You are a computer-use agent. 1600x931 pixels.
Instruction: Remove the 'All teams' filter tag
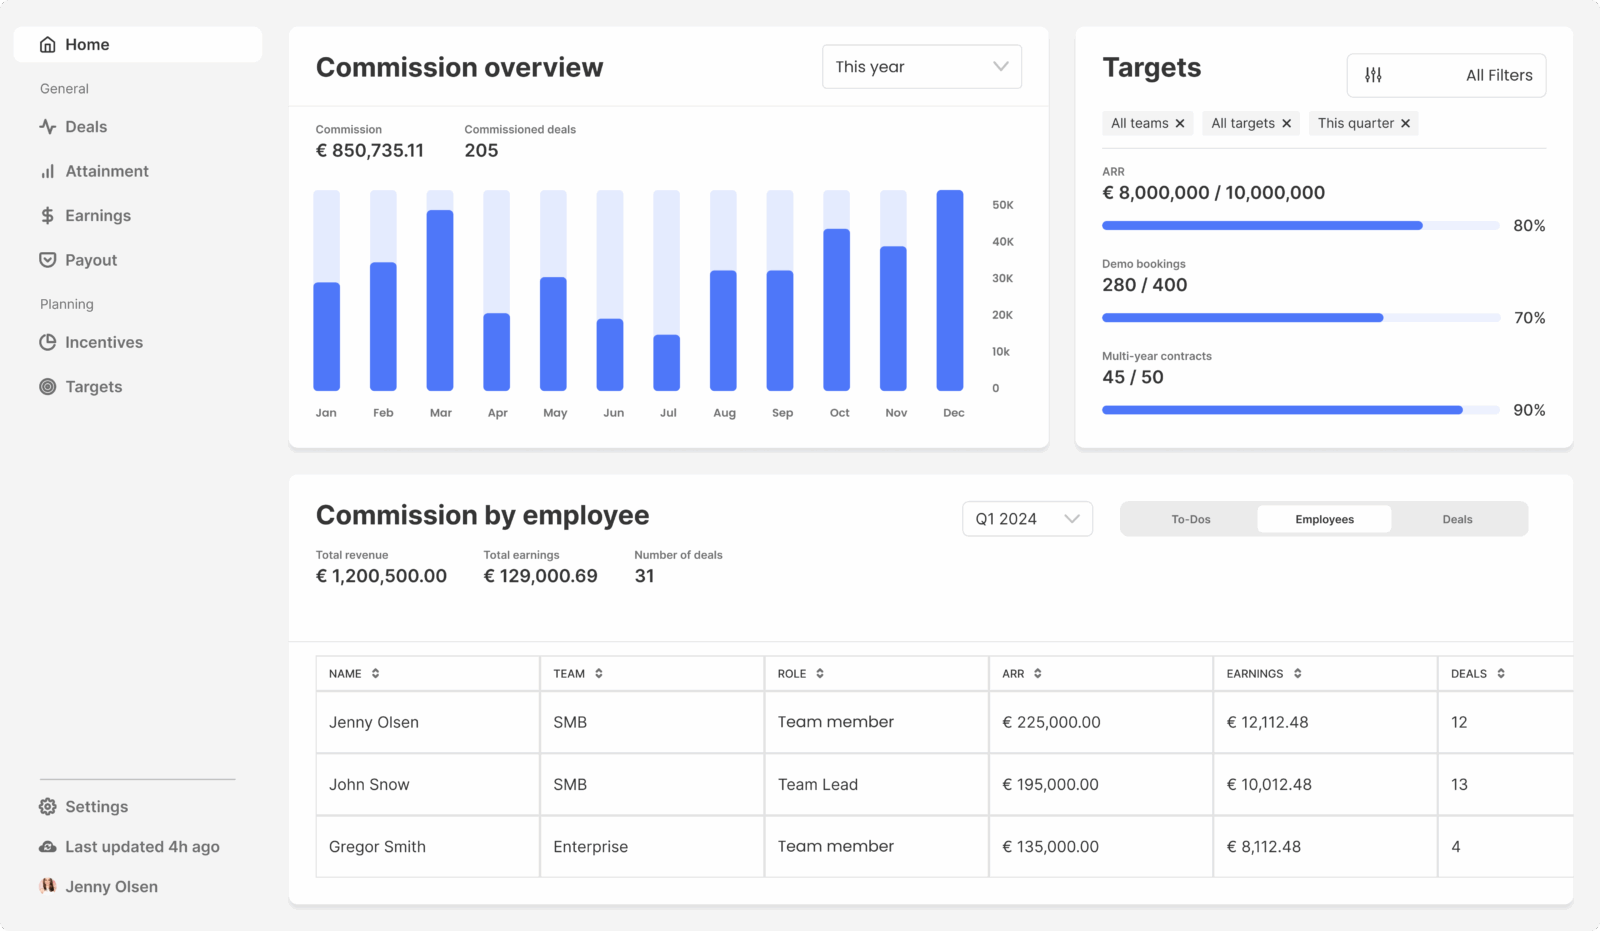point(1181,123)
